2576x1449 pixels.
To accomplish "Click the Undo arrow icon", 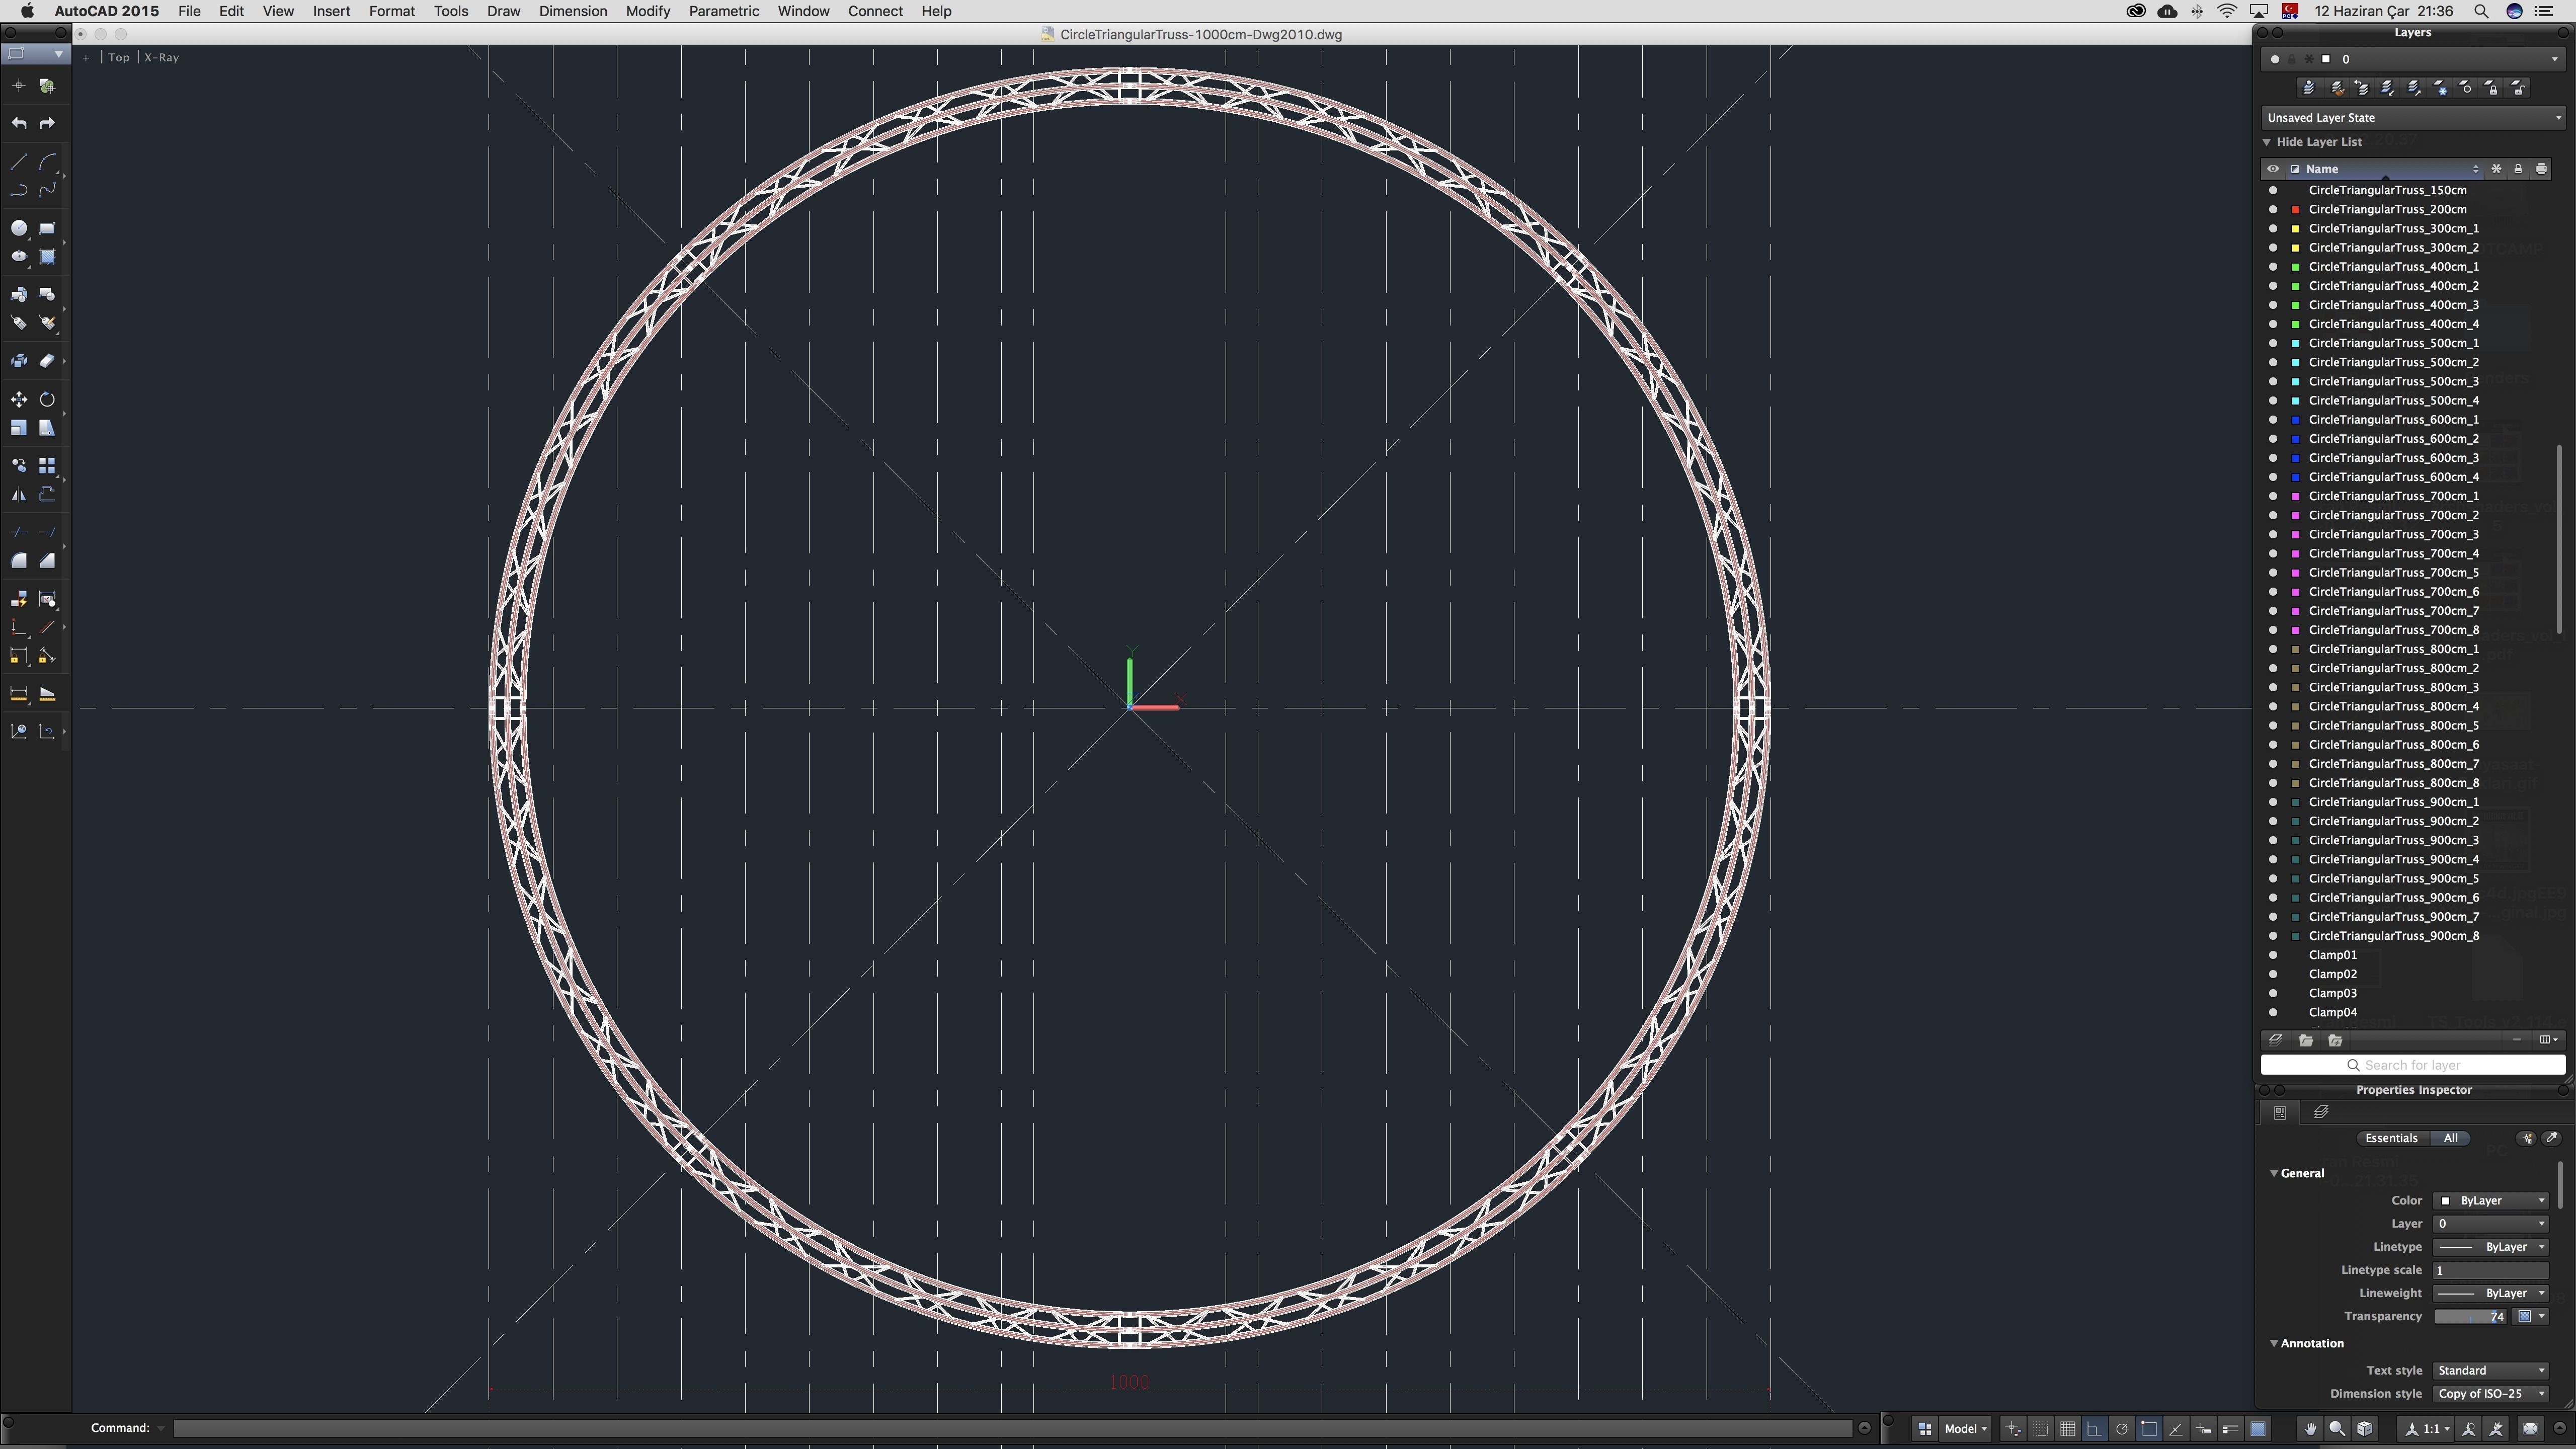I will [x=18, y=123].
